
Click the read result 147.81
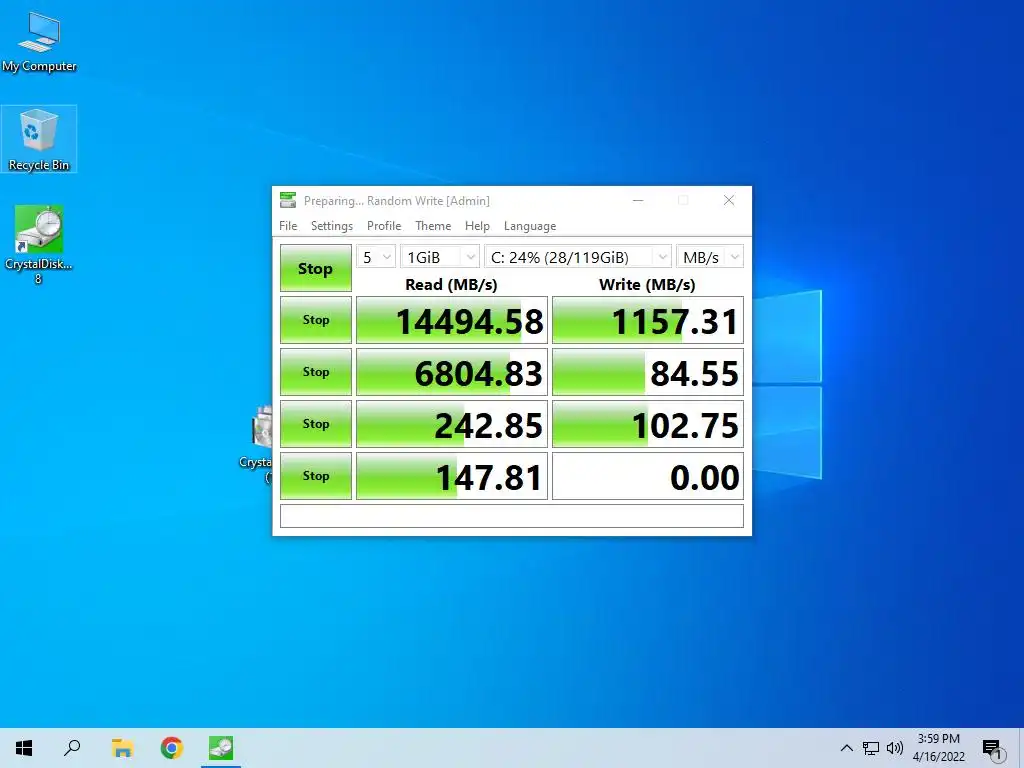click(x=451, y=476)
